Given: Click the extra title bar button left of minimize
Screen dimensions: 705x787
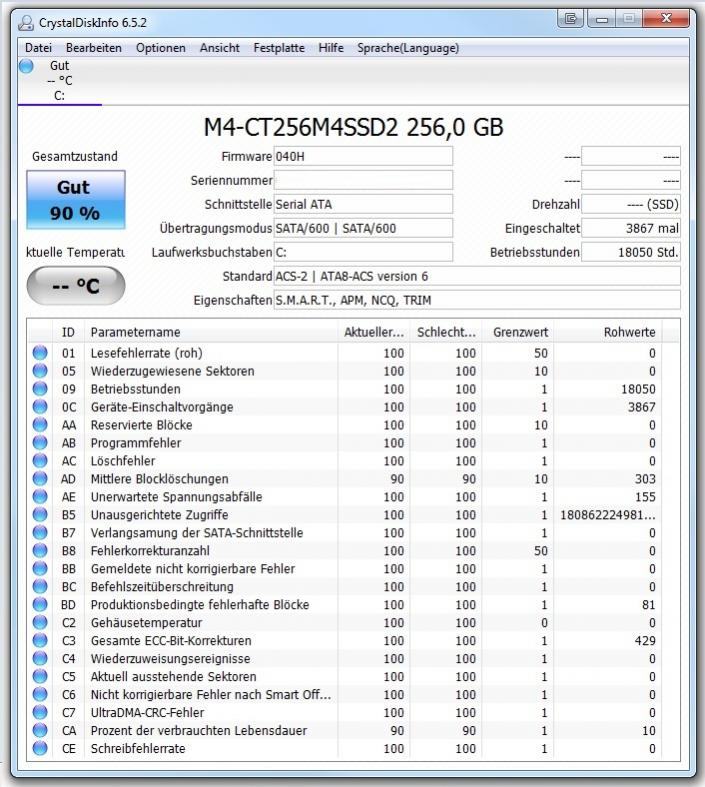Looking at the screenshot, I should (571, 19).
